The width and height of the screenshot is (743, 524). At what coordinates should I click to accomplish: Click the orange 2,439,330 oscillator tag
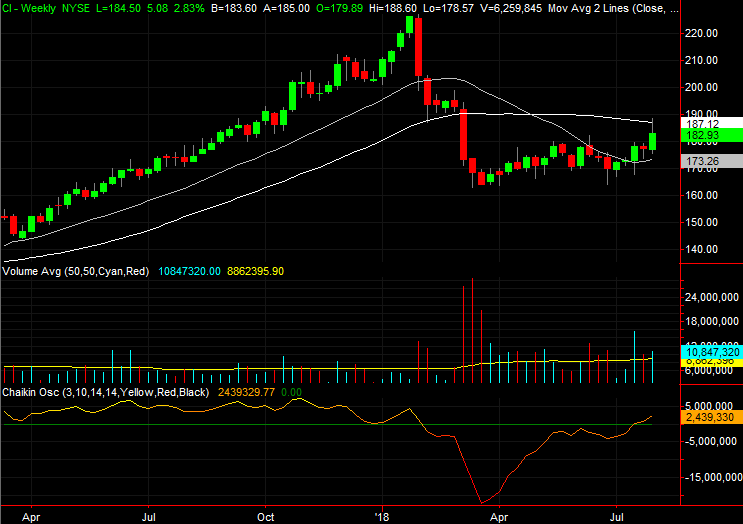712,417
